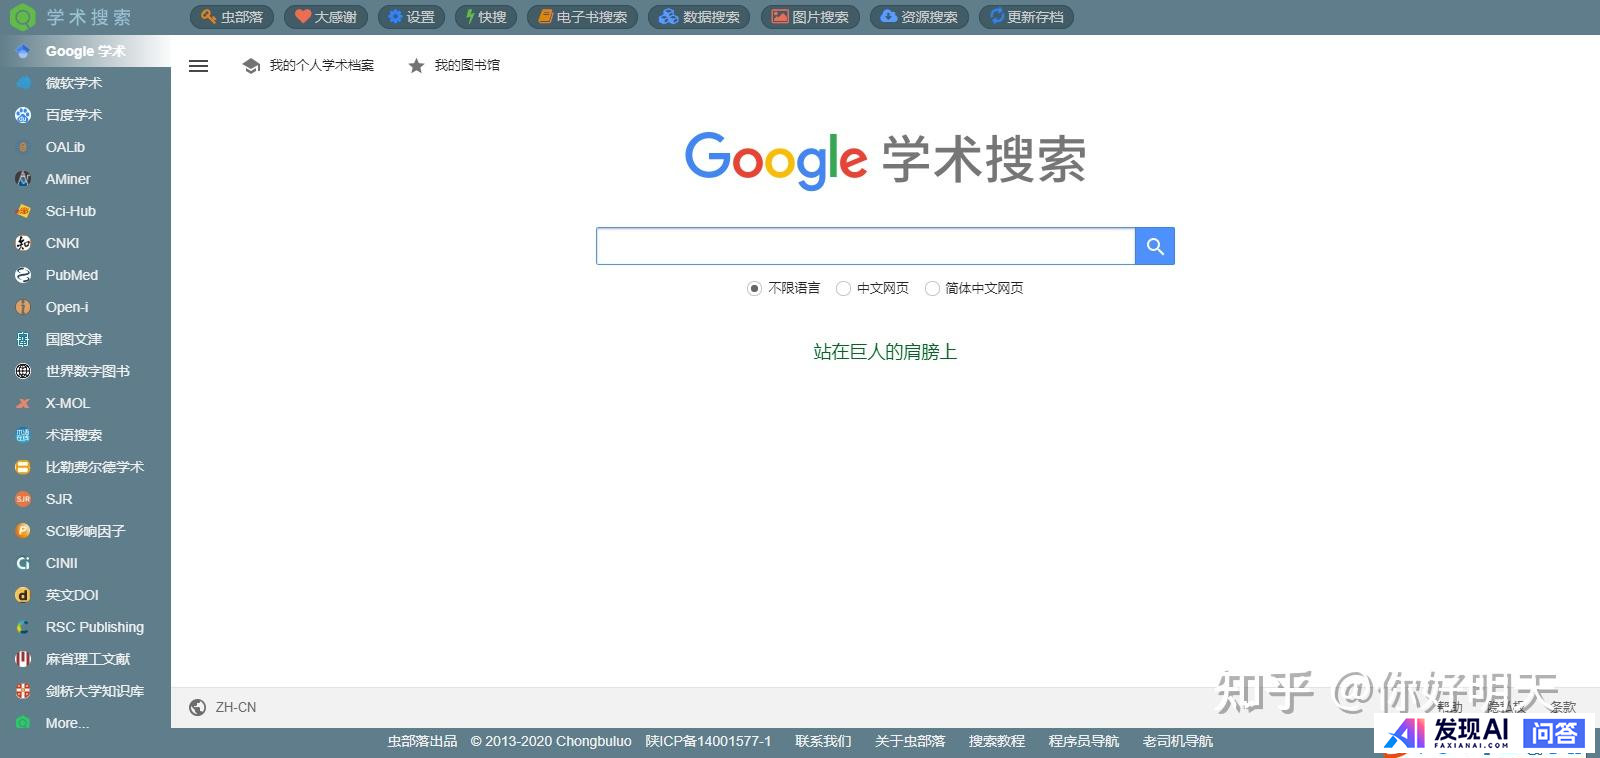
Task: Switch to 资源搜索 tab
Action: click(919, 17)
